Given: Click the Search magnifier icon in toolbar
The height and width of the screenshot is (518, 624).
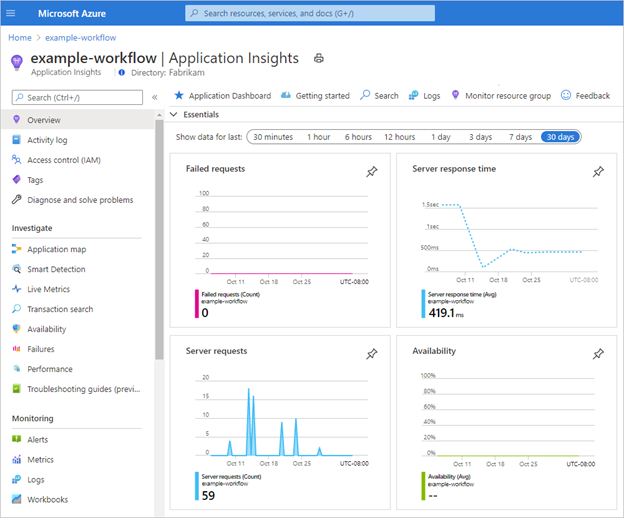Looking at the screenshot, I should point(365,95).
